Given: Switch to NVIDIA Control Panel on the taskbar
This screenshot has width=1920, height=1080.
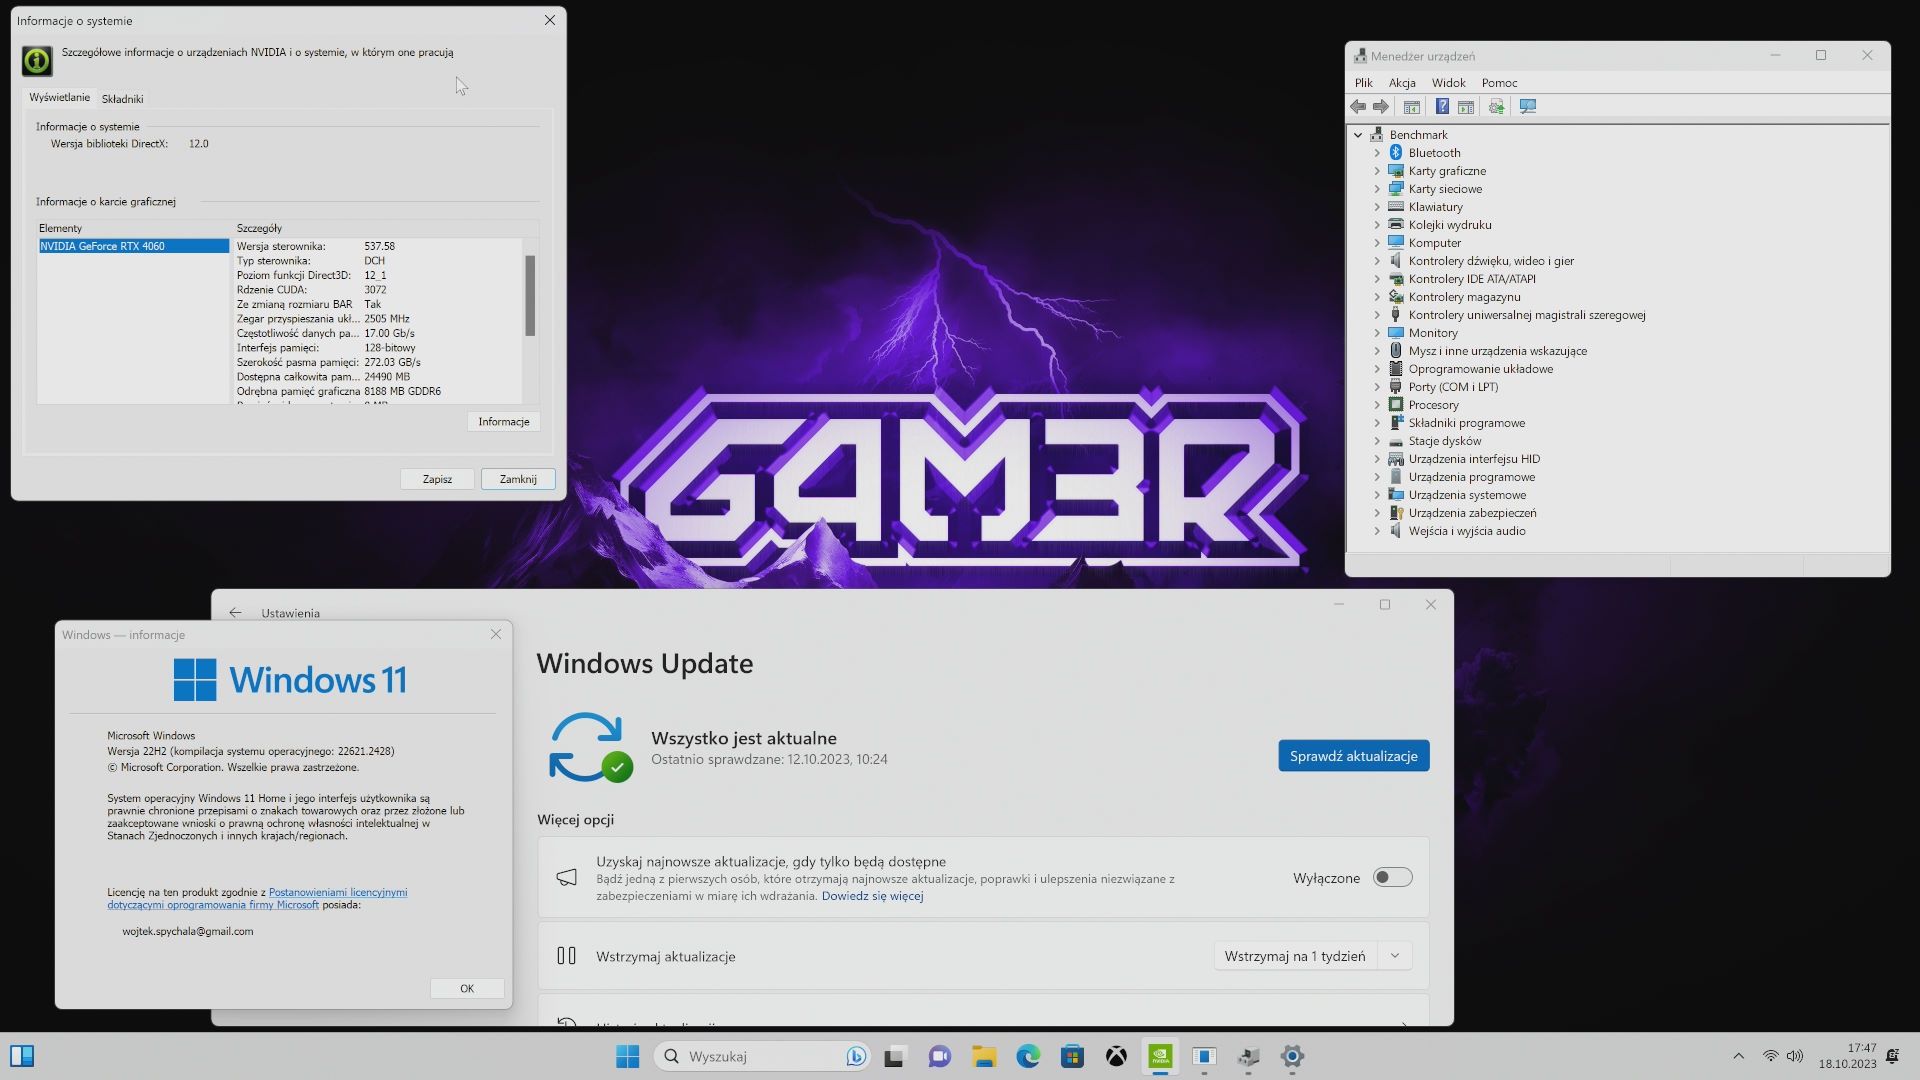Looking at the screenshot, I should tap(1160, 1056).
